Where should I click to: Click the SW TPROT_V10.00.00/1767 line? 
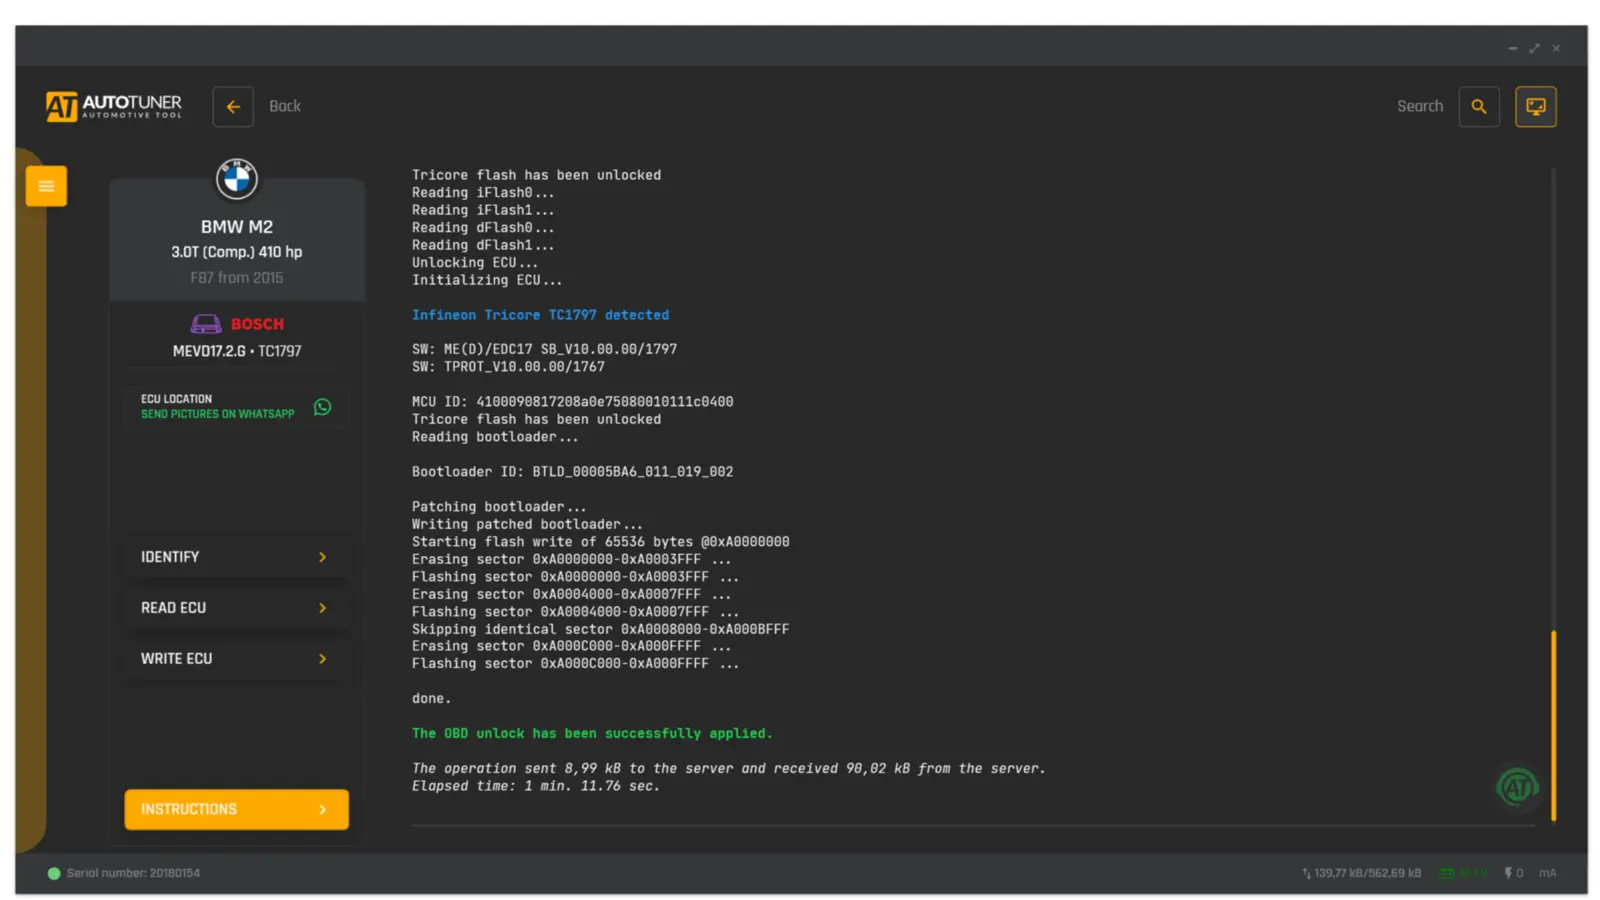(508, 367)
